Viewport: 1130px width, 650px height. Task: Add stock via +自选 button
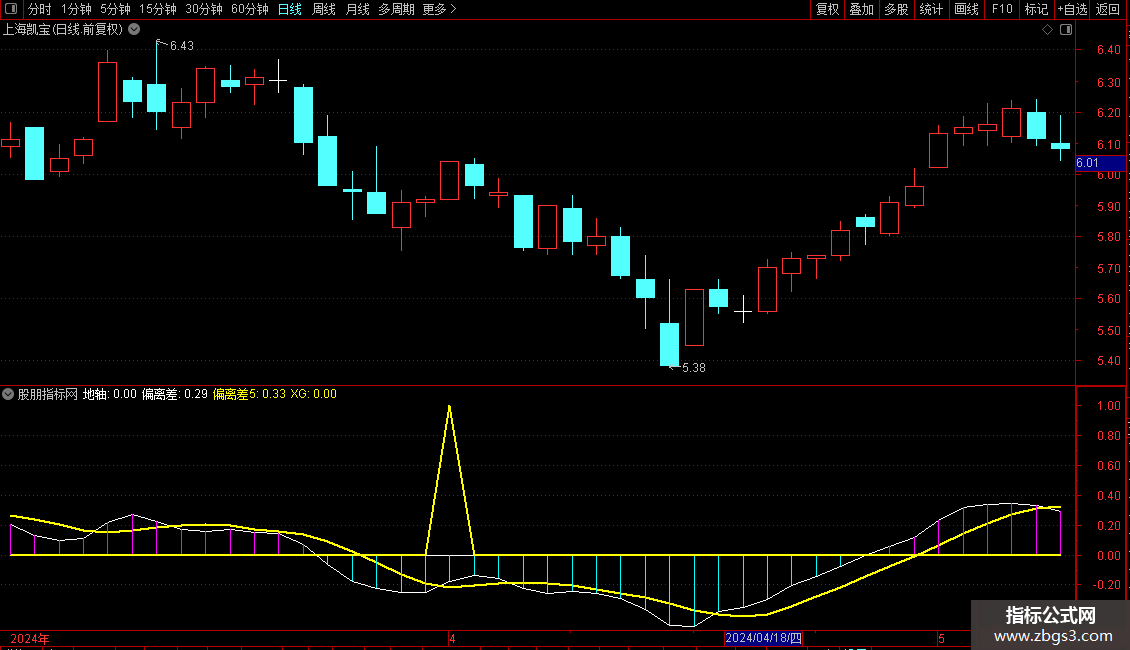pyautogui.click(x=1072, y=9)
